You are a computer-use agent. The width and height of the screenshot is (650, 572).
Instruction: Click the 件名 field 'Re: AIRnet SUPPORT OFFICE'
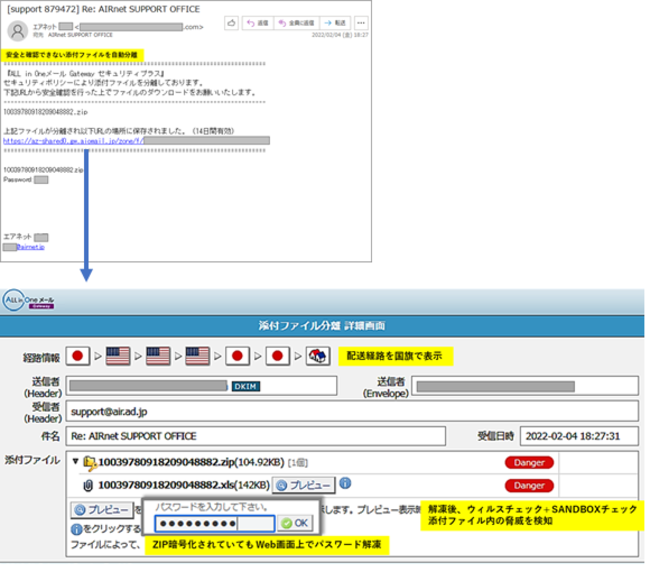pyautogui.click(x=256, y=436)
